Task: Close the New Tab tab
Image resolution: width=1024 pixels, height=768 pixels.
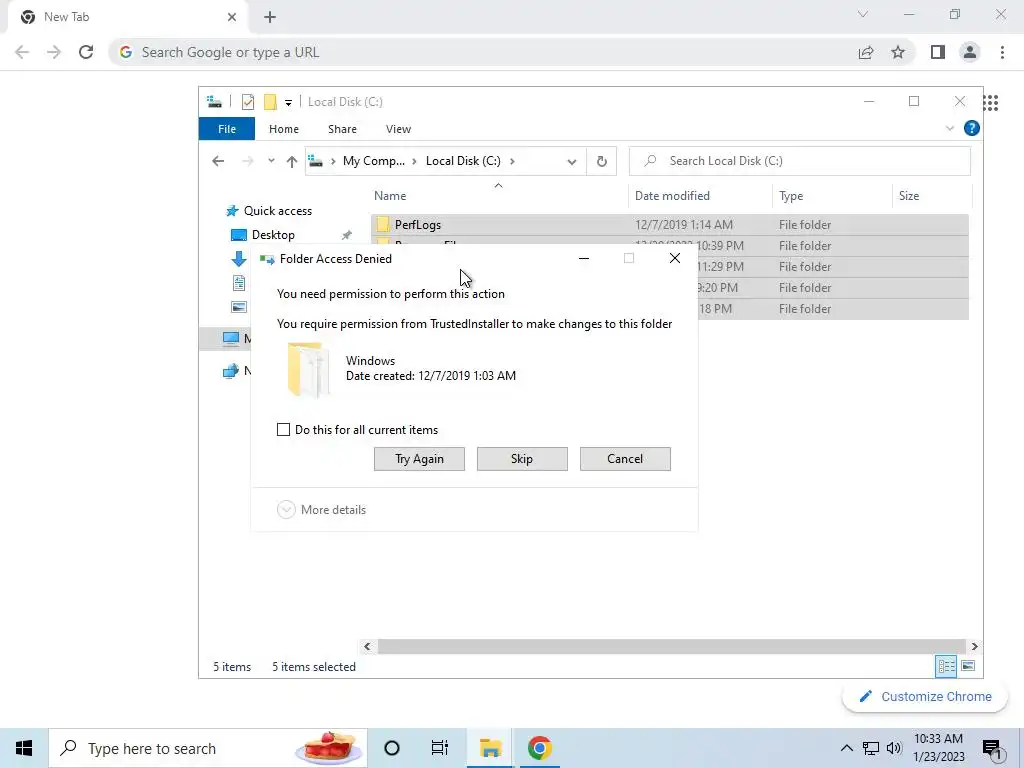Action: pos(232,17)
